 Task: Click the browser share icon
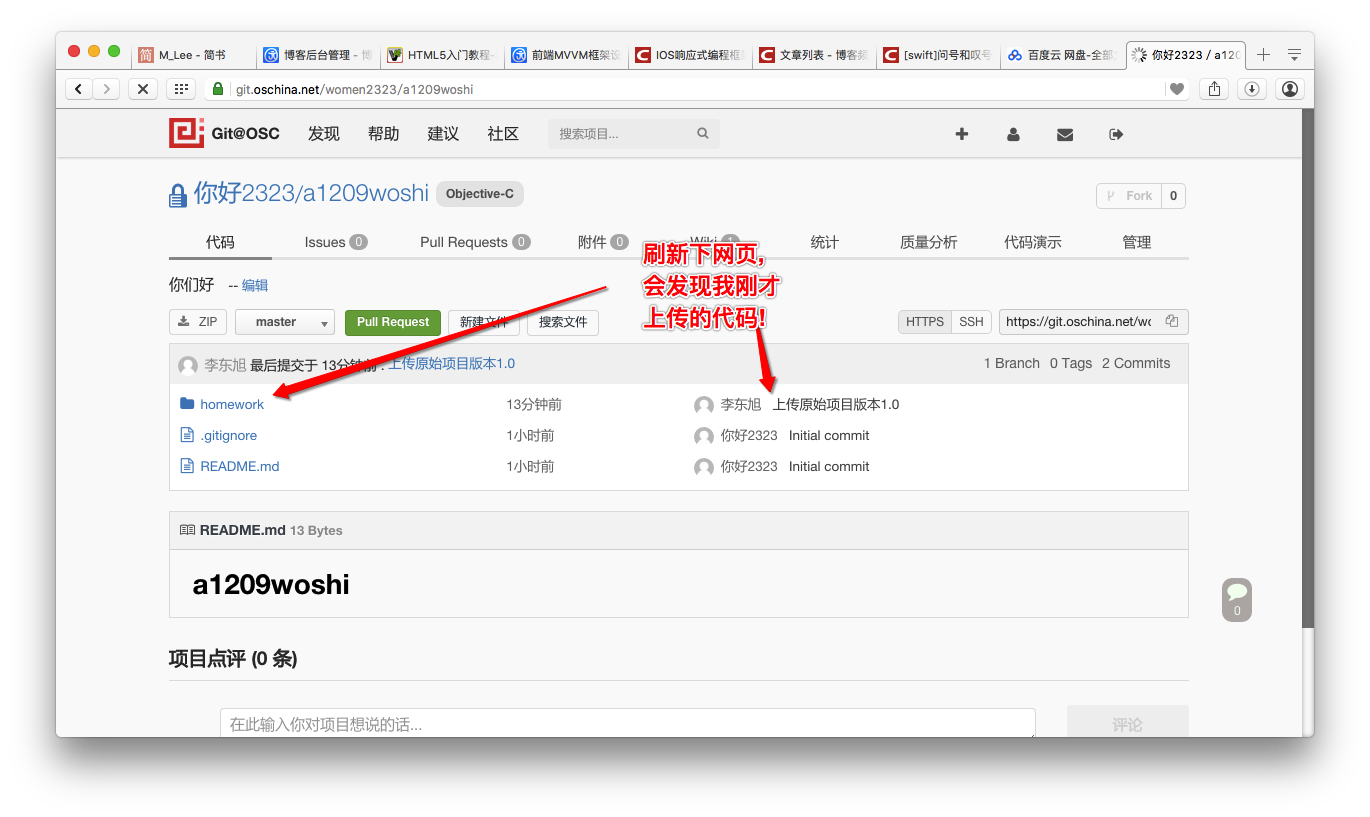tap(1214, 89)
